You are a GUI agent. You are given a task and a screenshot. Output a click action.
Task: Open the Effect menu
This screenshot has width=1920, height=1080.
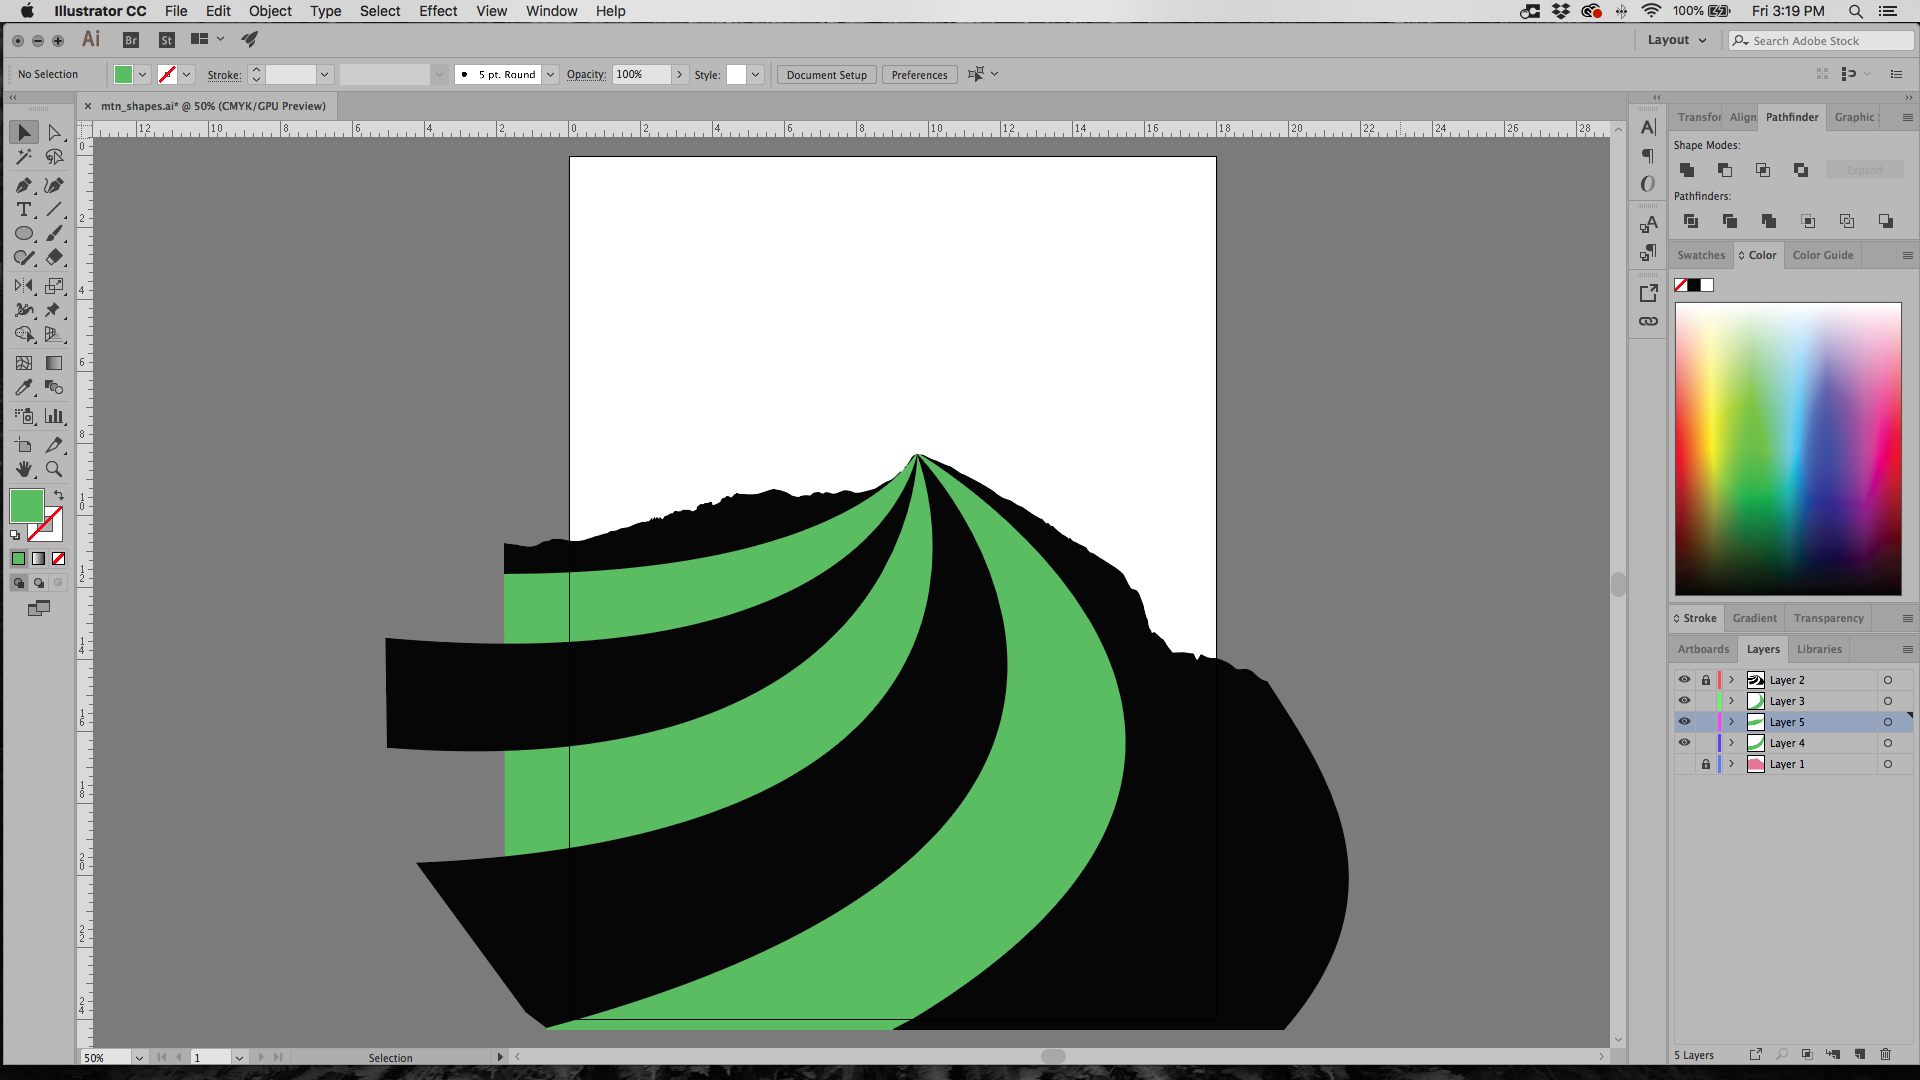(x=438, y=11)
